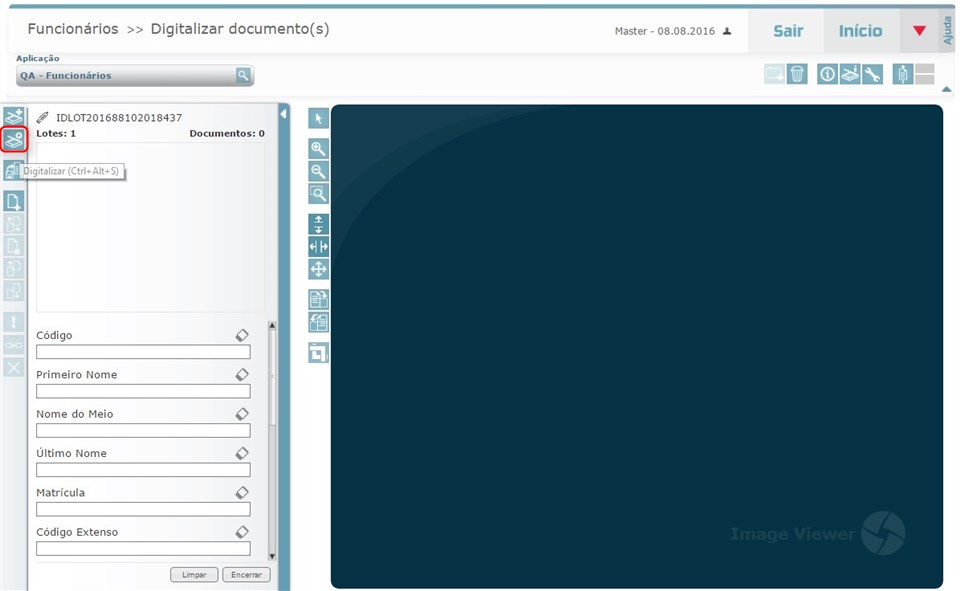The image size is (960, 591).
Task: Open the QA - Funcionários application dropdown
Action: (241, 75)
